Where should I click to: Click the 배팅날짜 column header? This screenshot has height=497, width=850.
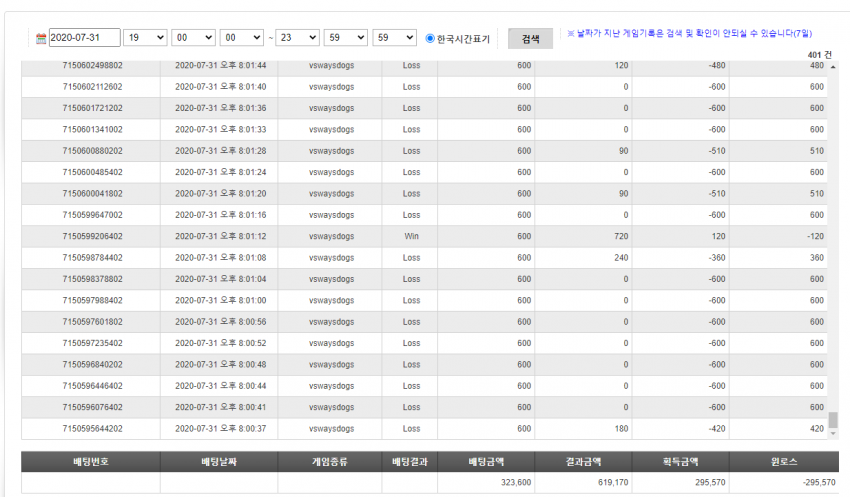pos(219,462)
